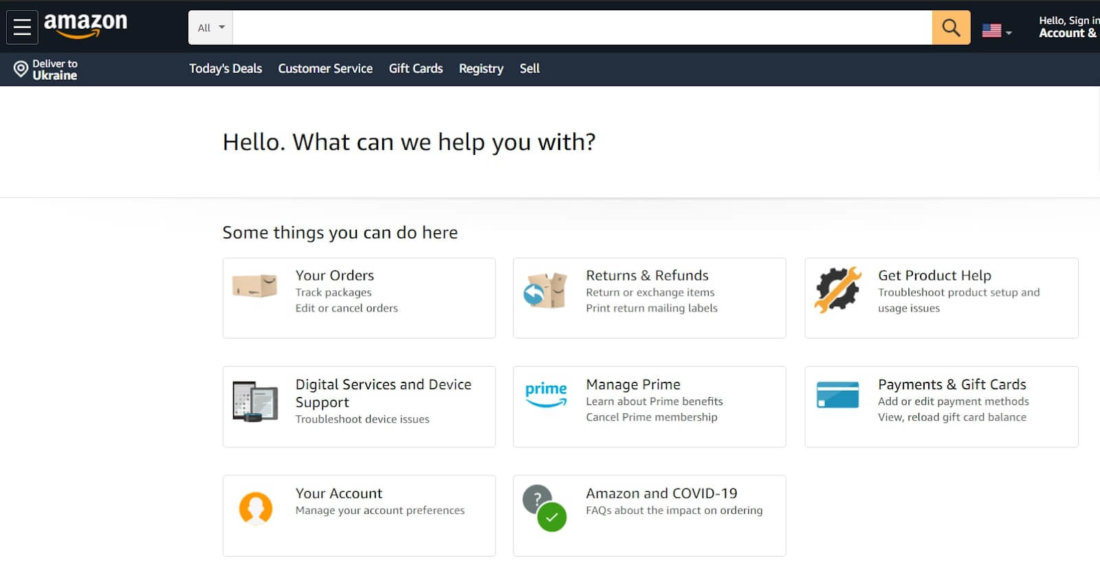The image size is (1100, 573).
Task: Click 'Track packages' text
Action: [x=333, y=292]
